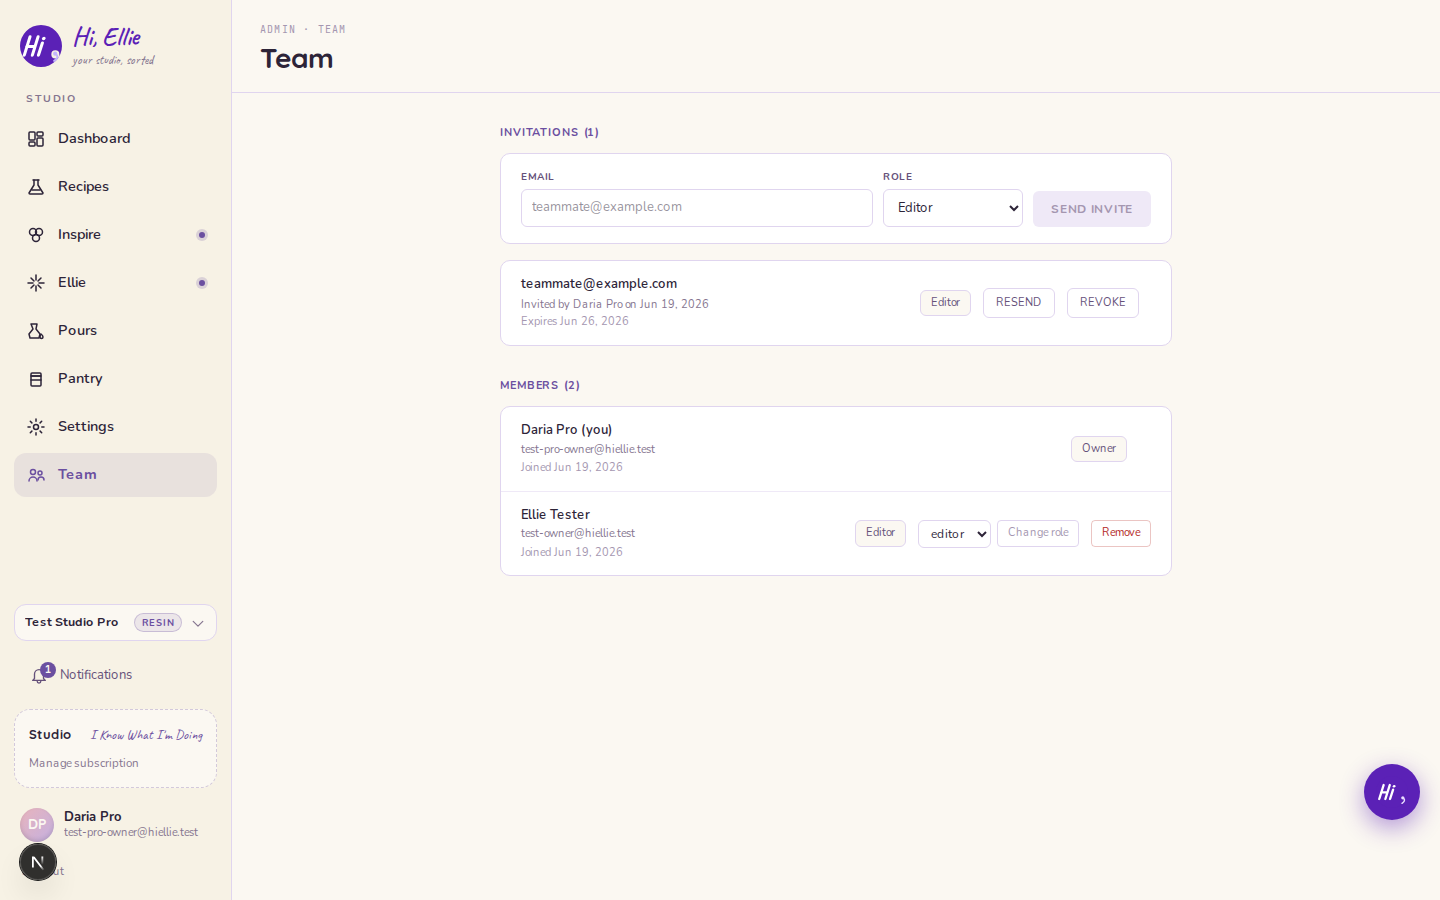Viewport: 1440px width, 900px height.
Task: Click the Daria Pro profile name
Action: (x=93, y=816)
